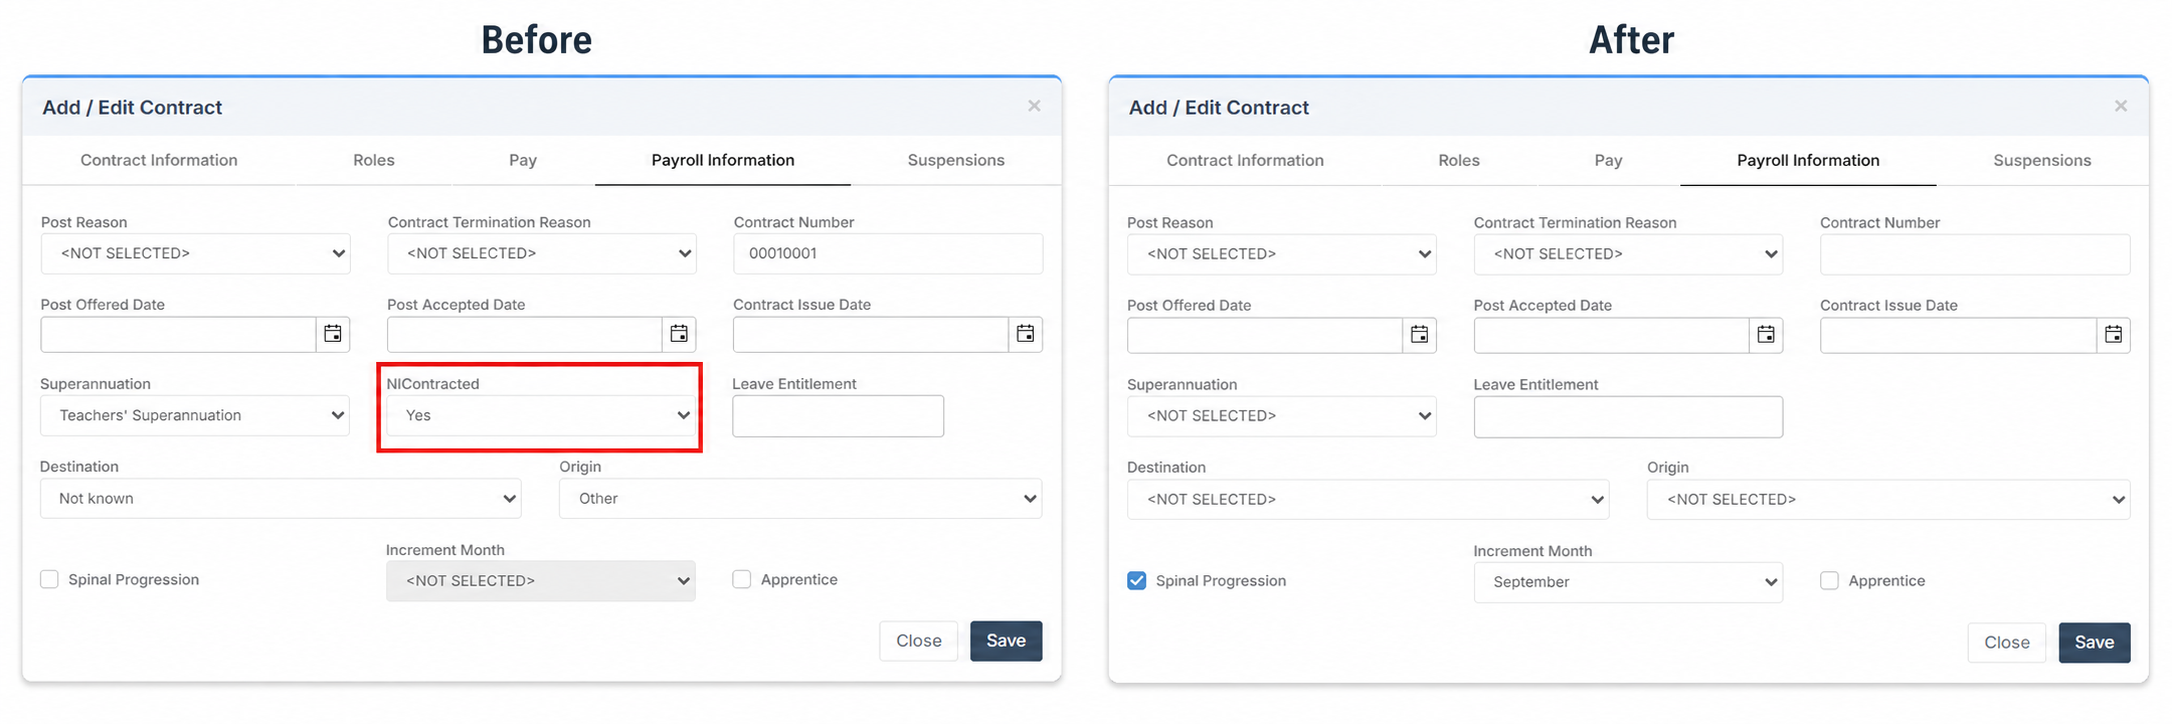Screen dimensions: 2172x724
Task: Open Origin dropdown showing Other
Action: pyautogui.click(x=800, y=498)
